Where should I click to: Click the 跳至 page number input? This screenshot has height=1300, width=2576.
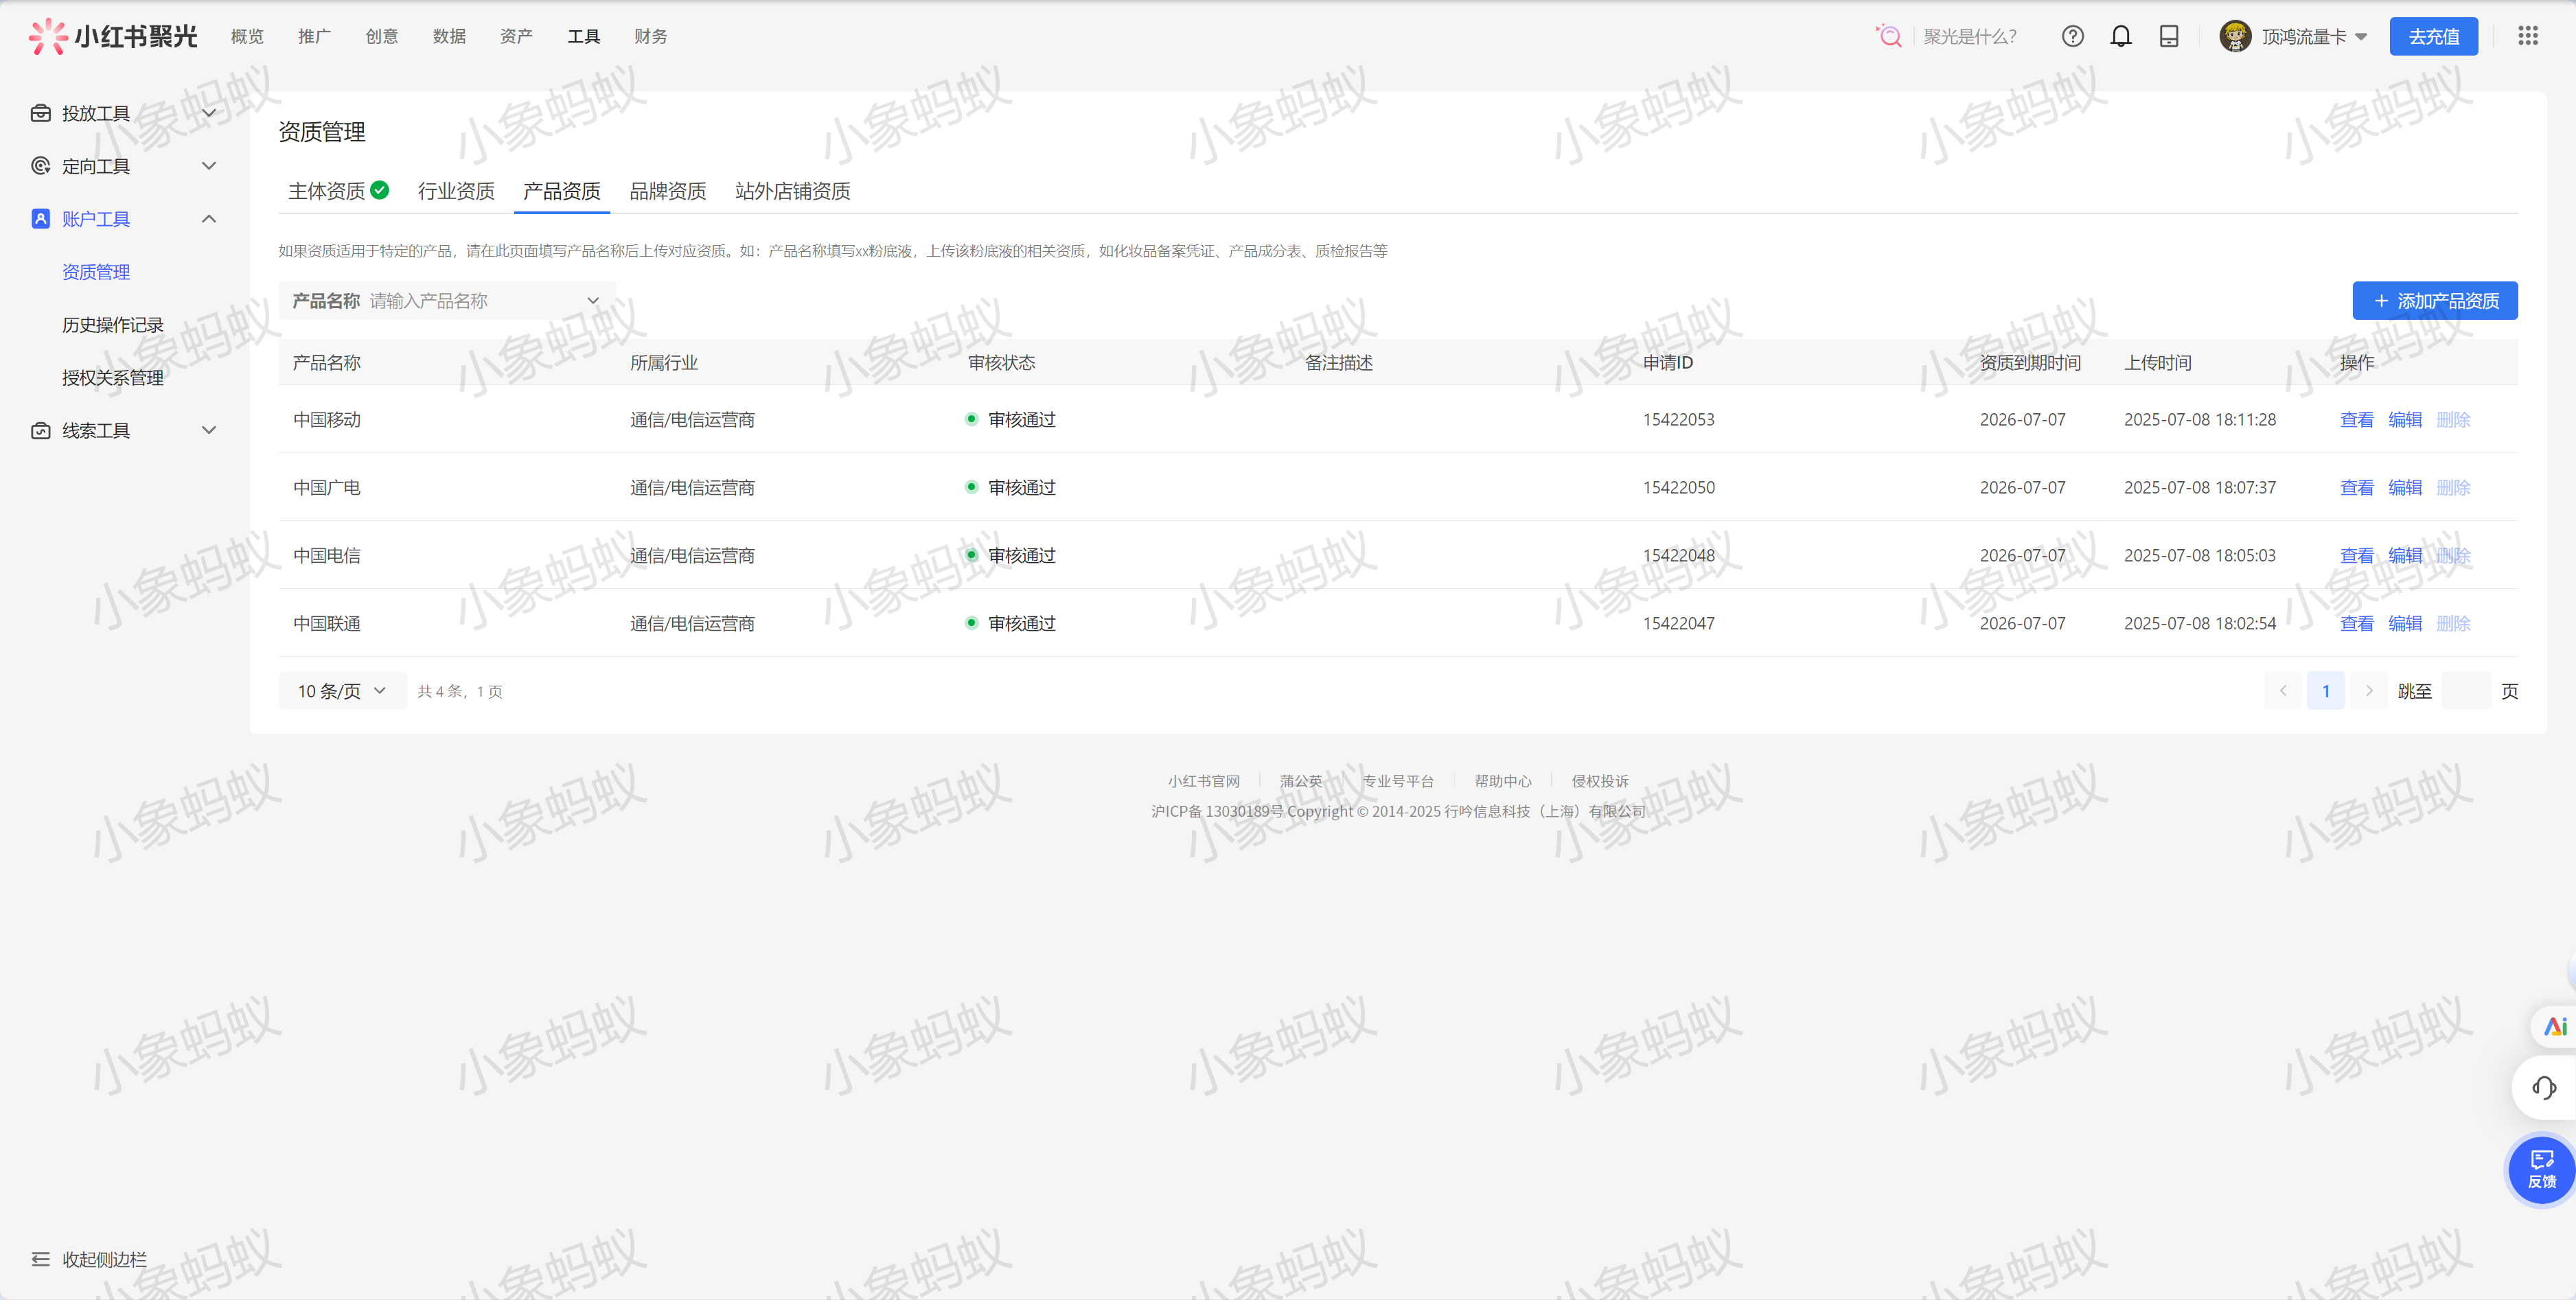2466,691
